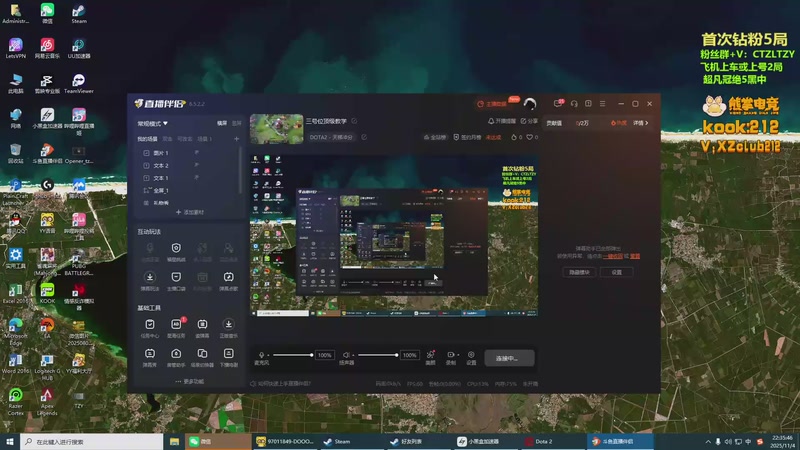Open KOOK desktop shortcut
The width and height of the screenshot is (800, 450).
(x=47, y=293)
